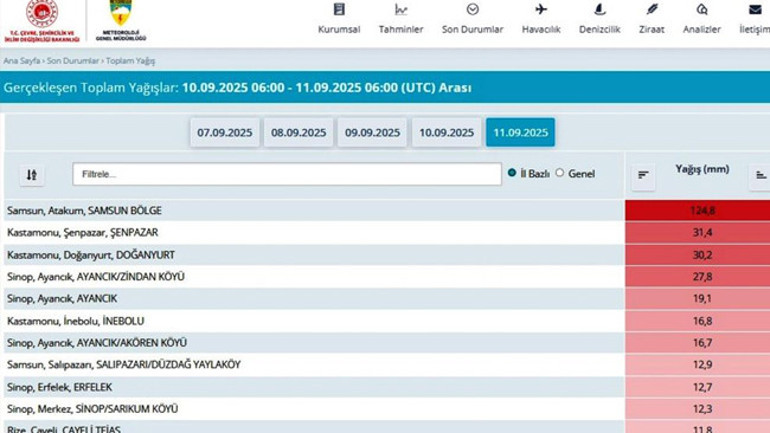Open the Kurumsal menu icon

click(339, 9)
